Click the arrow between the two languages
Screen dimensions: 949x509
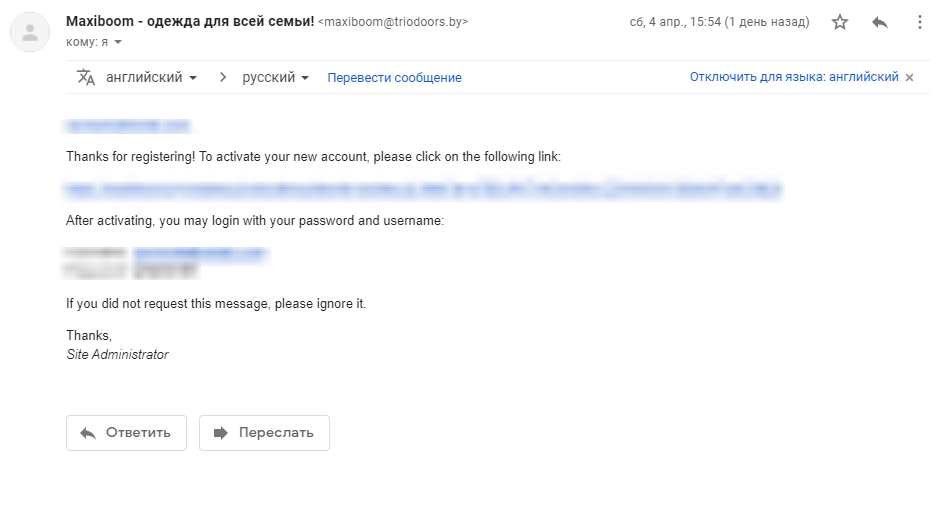click(222, 77)
